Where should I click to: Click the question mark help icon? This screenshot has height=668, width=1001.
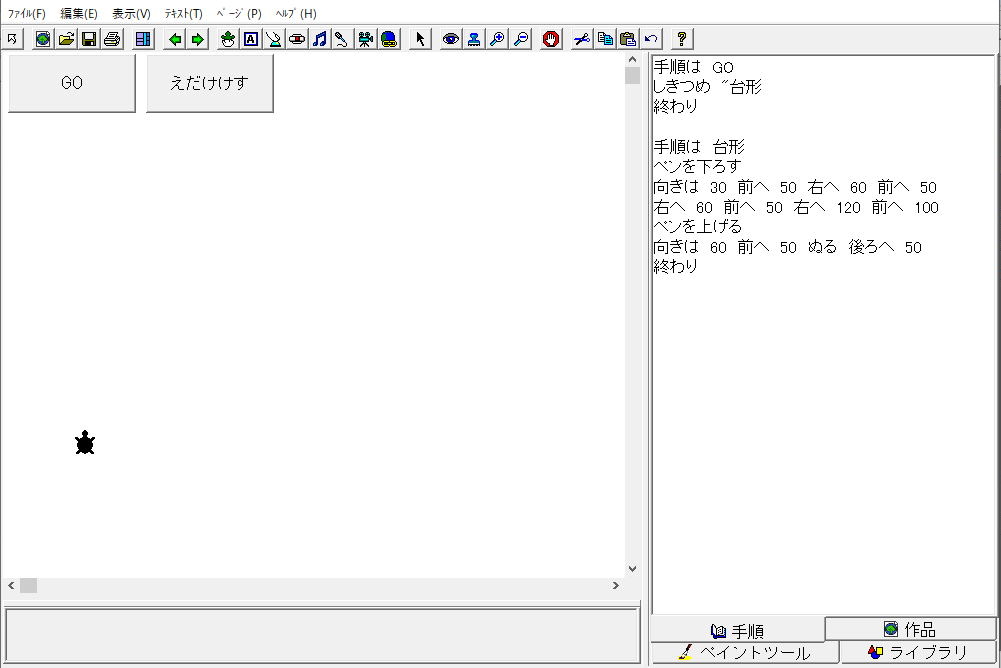682,39
